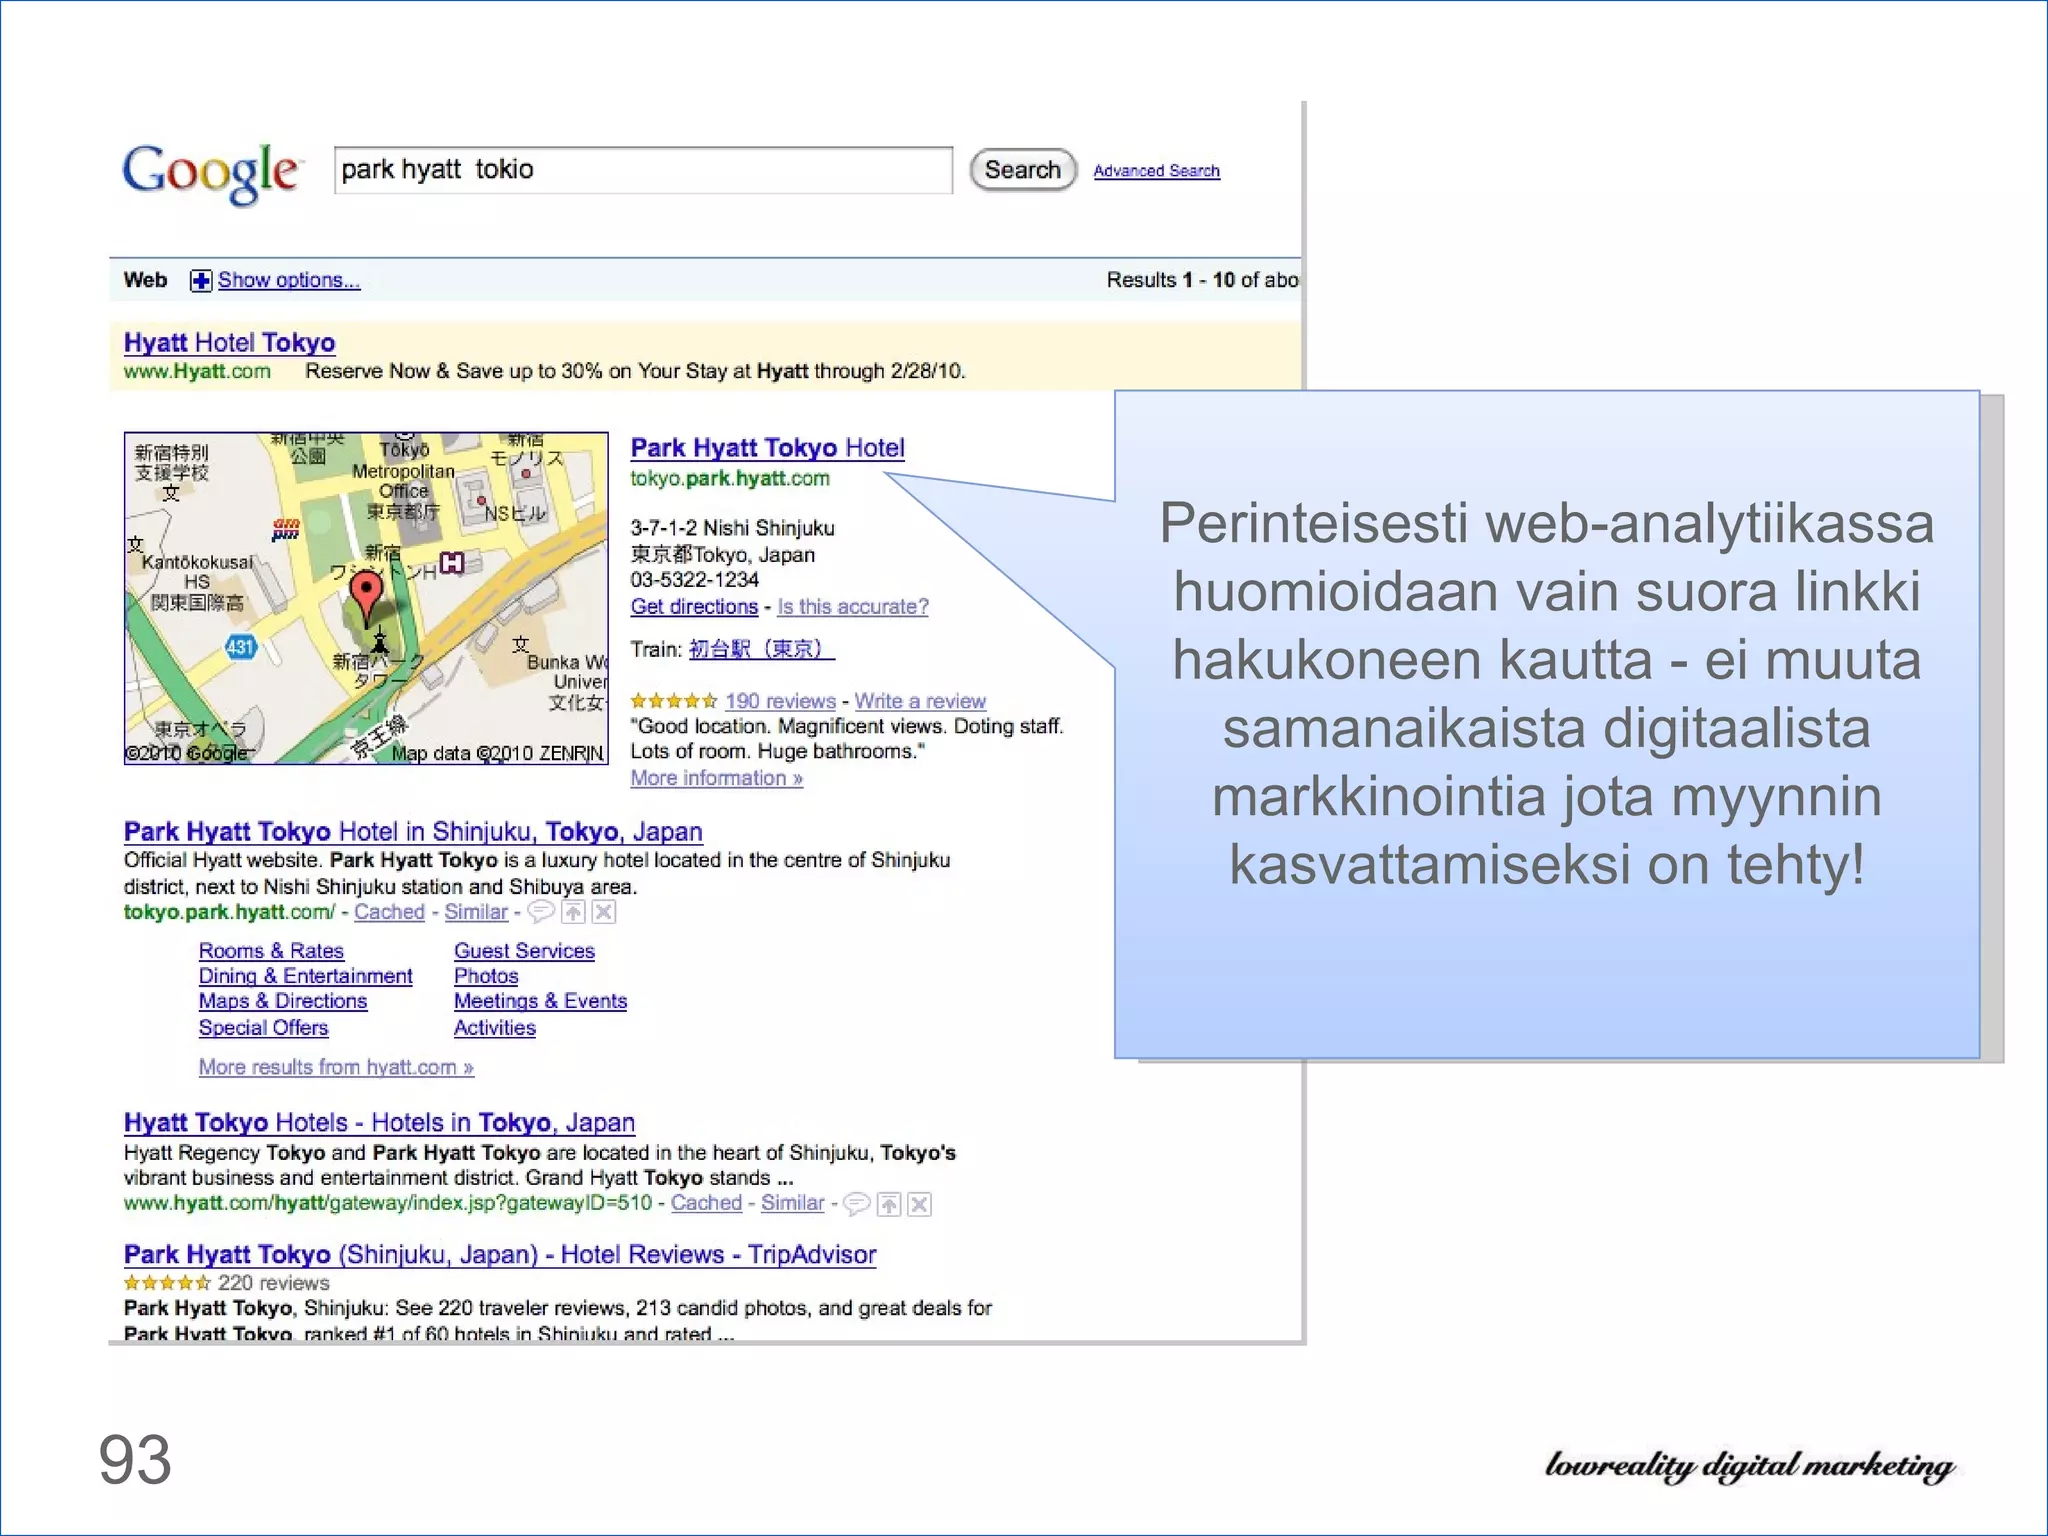This screenshot has width=2048, height=1536.
Task: Click route 431 badge on map
Action: pyautogui.click(x=240, y=647)
